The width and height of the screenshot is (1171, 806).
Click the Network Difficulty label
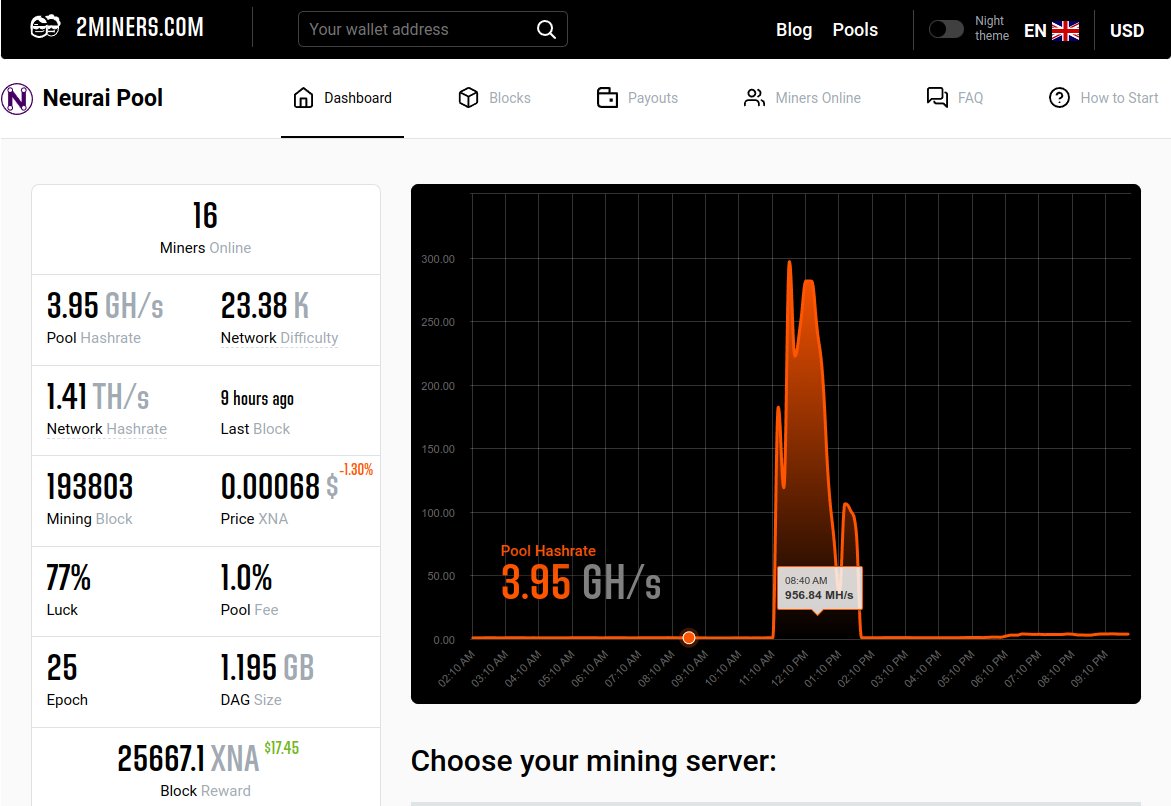click(x=279, y=338)
